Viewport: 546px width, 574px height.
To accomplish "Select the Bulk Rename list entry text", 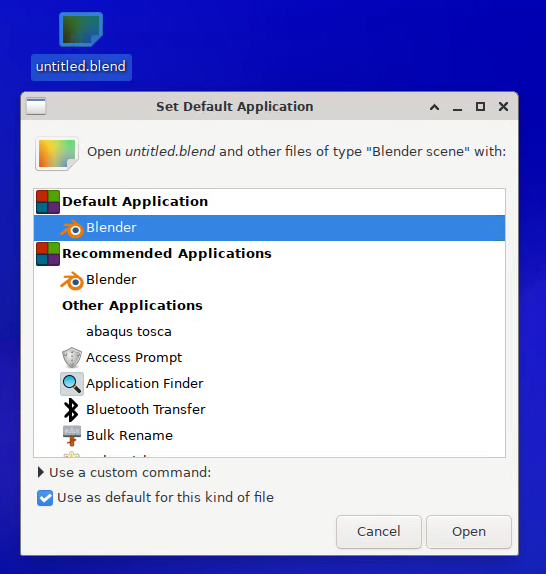I will (129, 436).
